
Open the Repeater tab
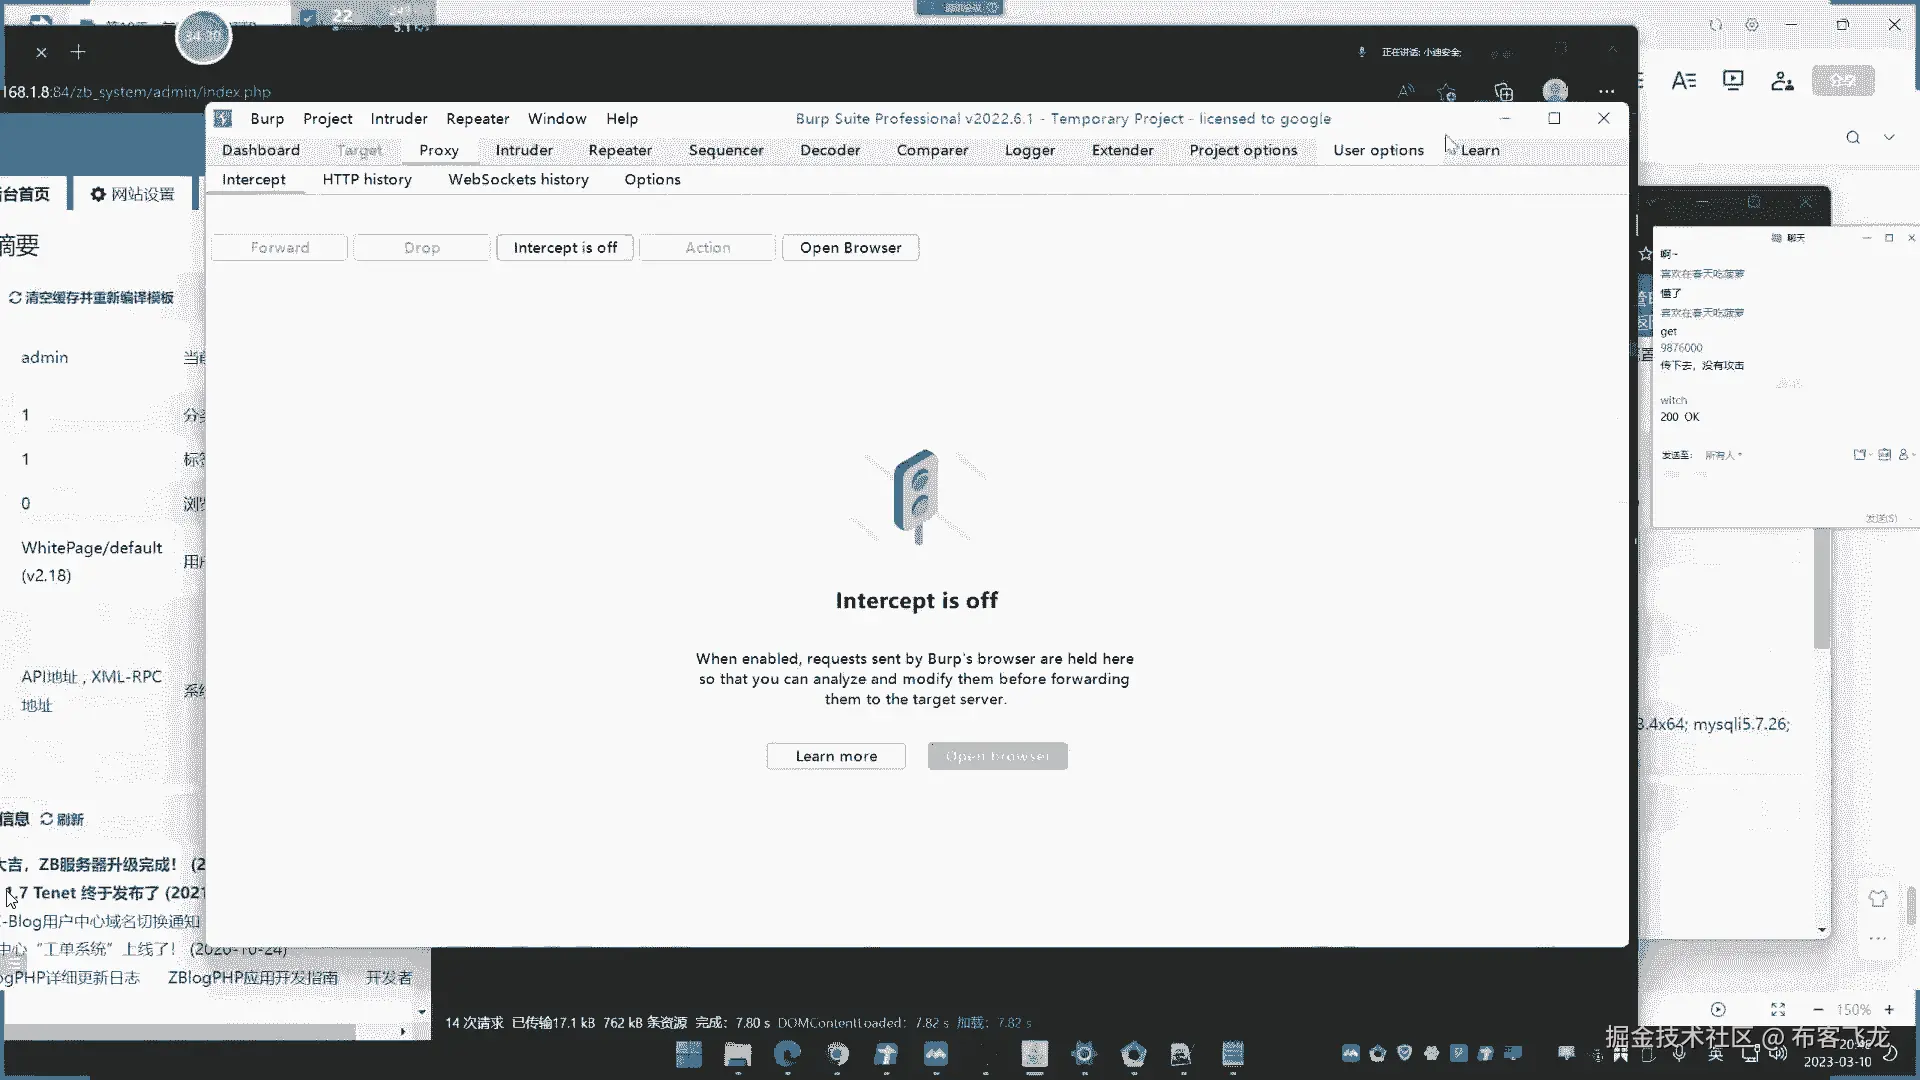620,150
